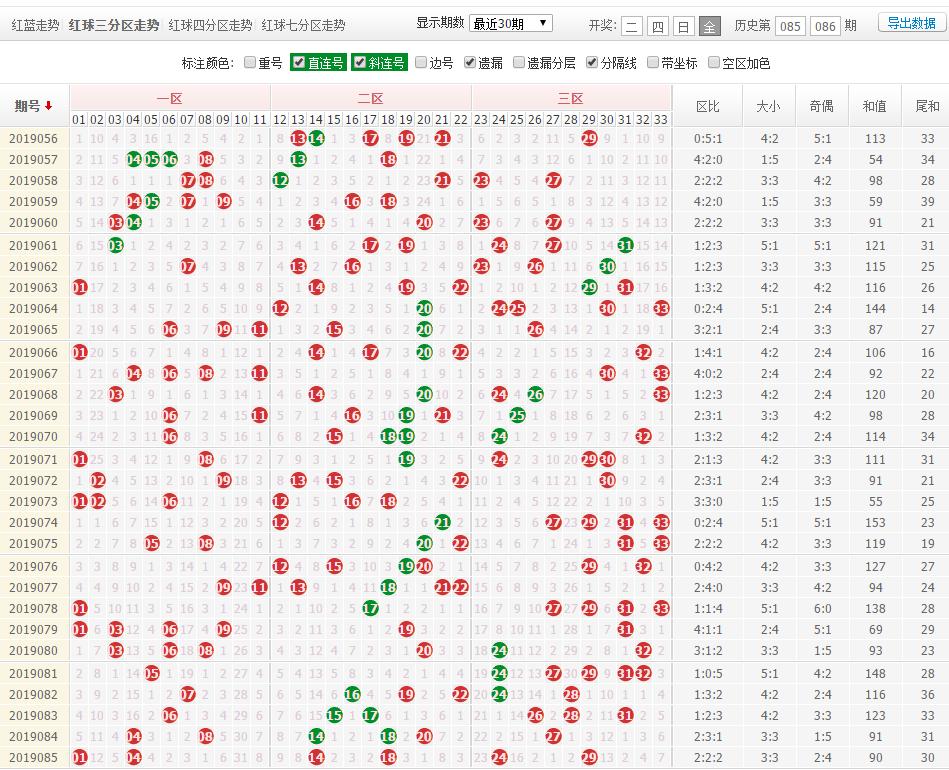
Task: Select green ball 04 in row 2019057
Action: 133,160
